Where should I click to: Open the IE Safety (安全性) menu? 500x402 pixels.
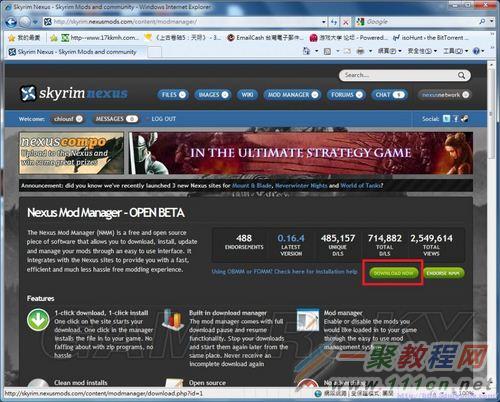click(x=422, y=51)
